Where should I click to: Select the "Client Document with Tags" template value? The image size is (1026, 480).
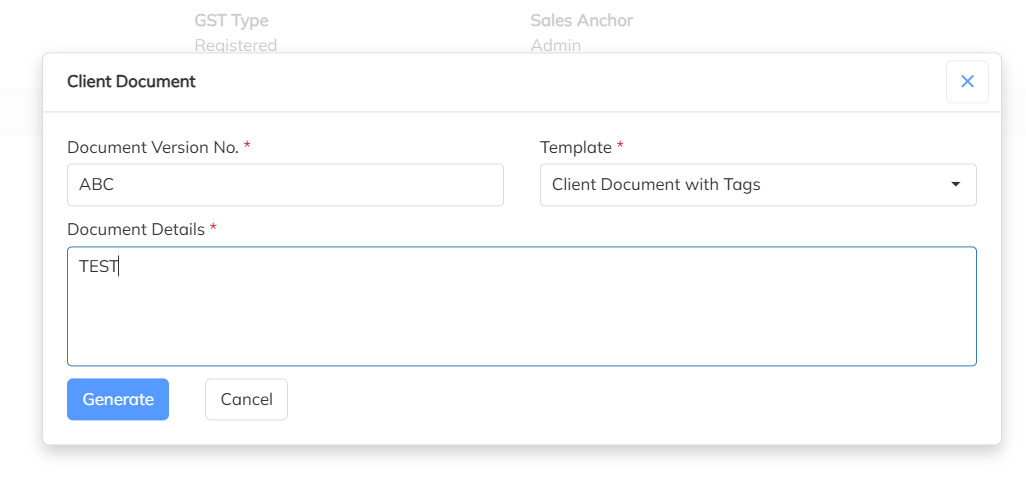pos(656,185)
